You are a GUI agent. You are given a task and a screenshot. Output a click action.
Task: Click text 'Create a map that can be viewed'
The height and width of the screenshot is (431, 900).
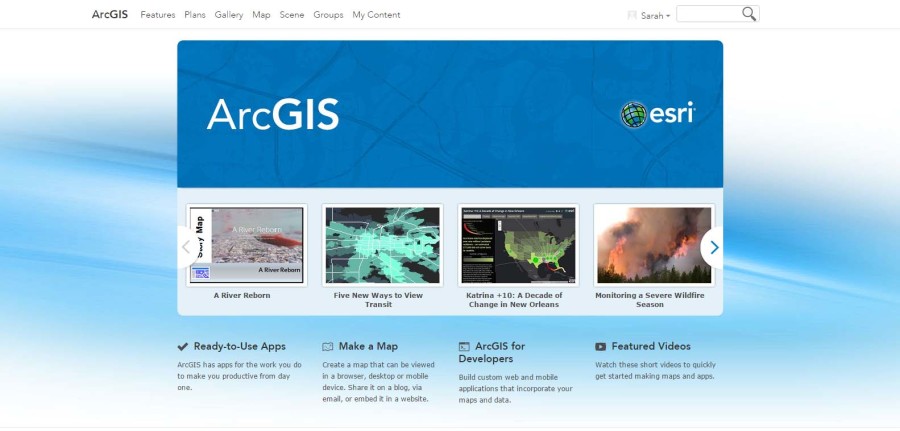pos(378,364)
